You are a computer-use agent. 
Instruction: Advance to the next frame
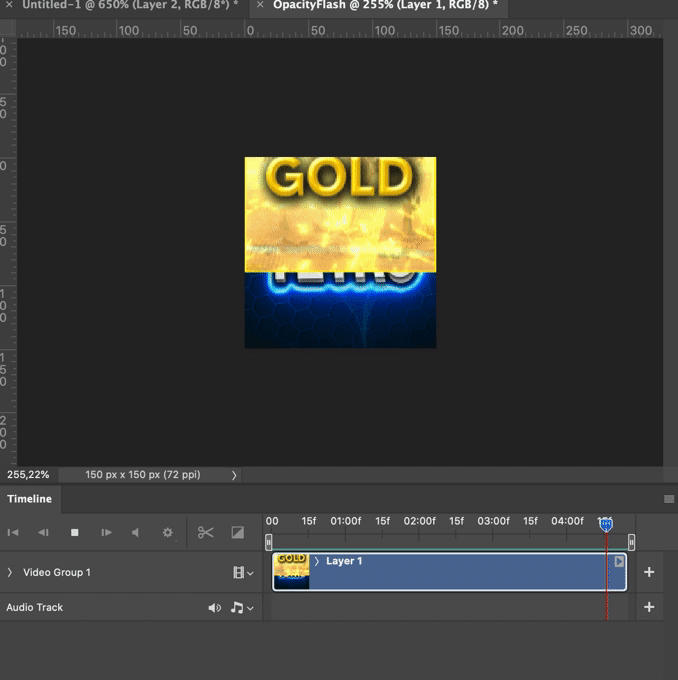pyautogui.click(x=106, y=532)
